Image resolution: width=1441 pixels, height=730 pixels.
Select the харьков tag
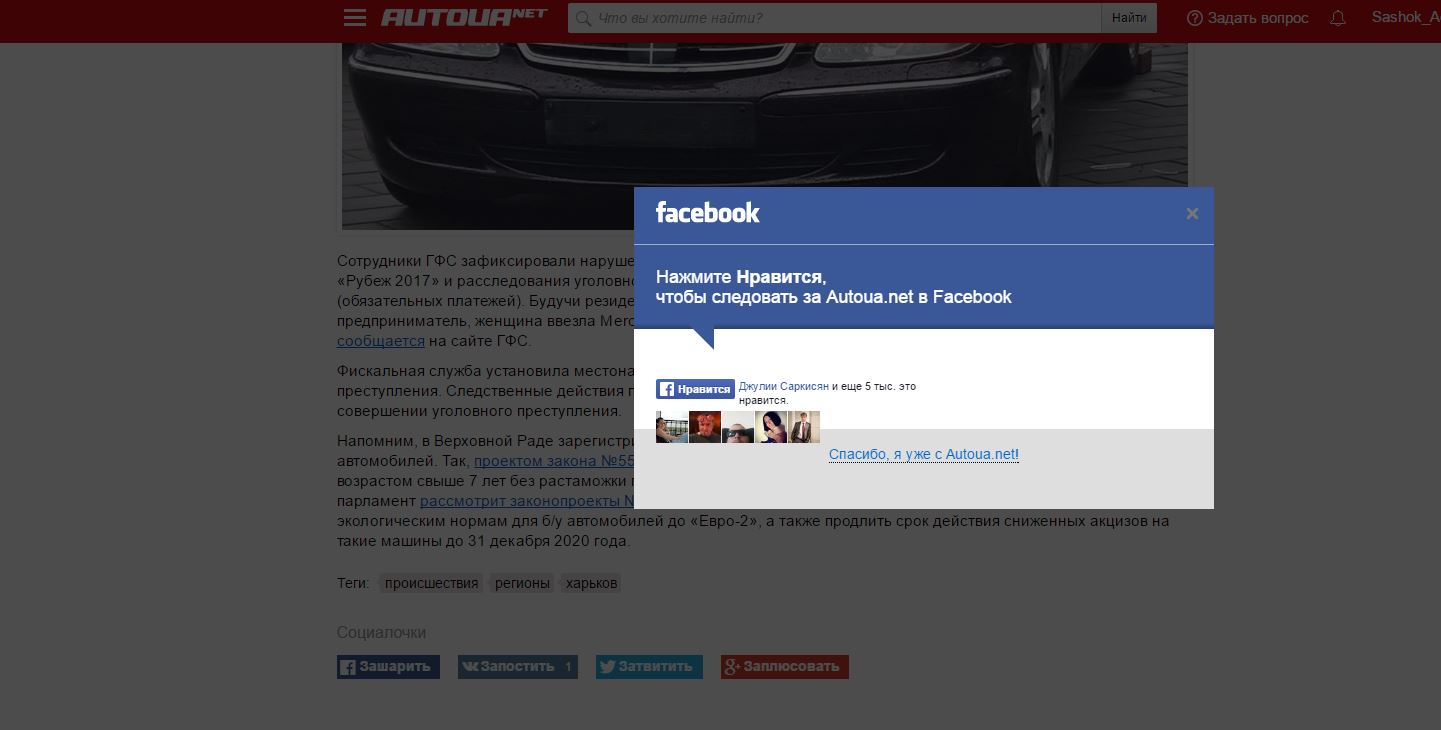591,583
